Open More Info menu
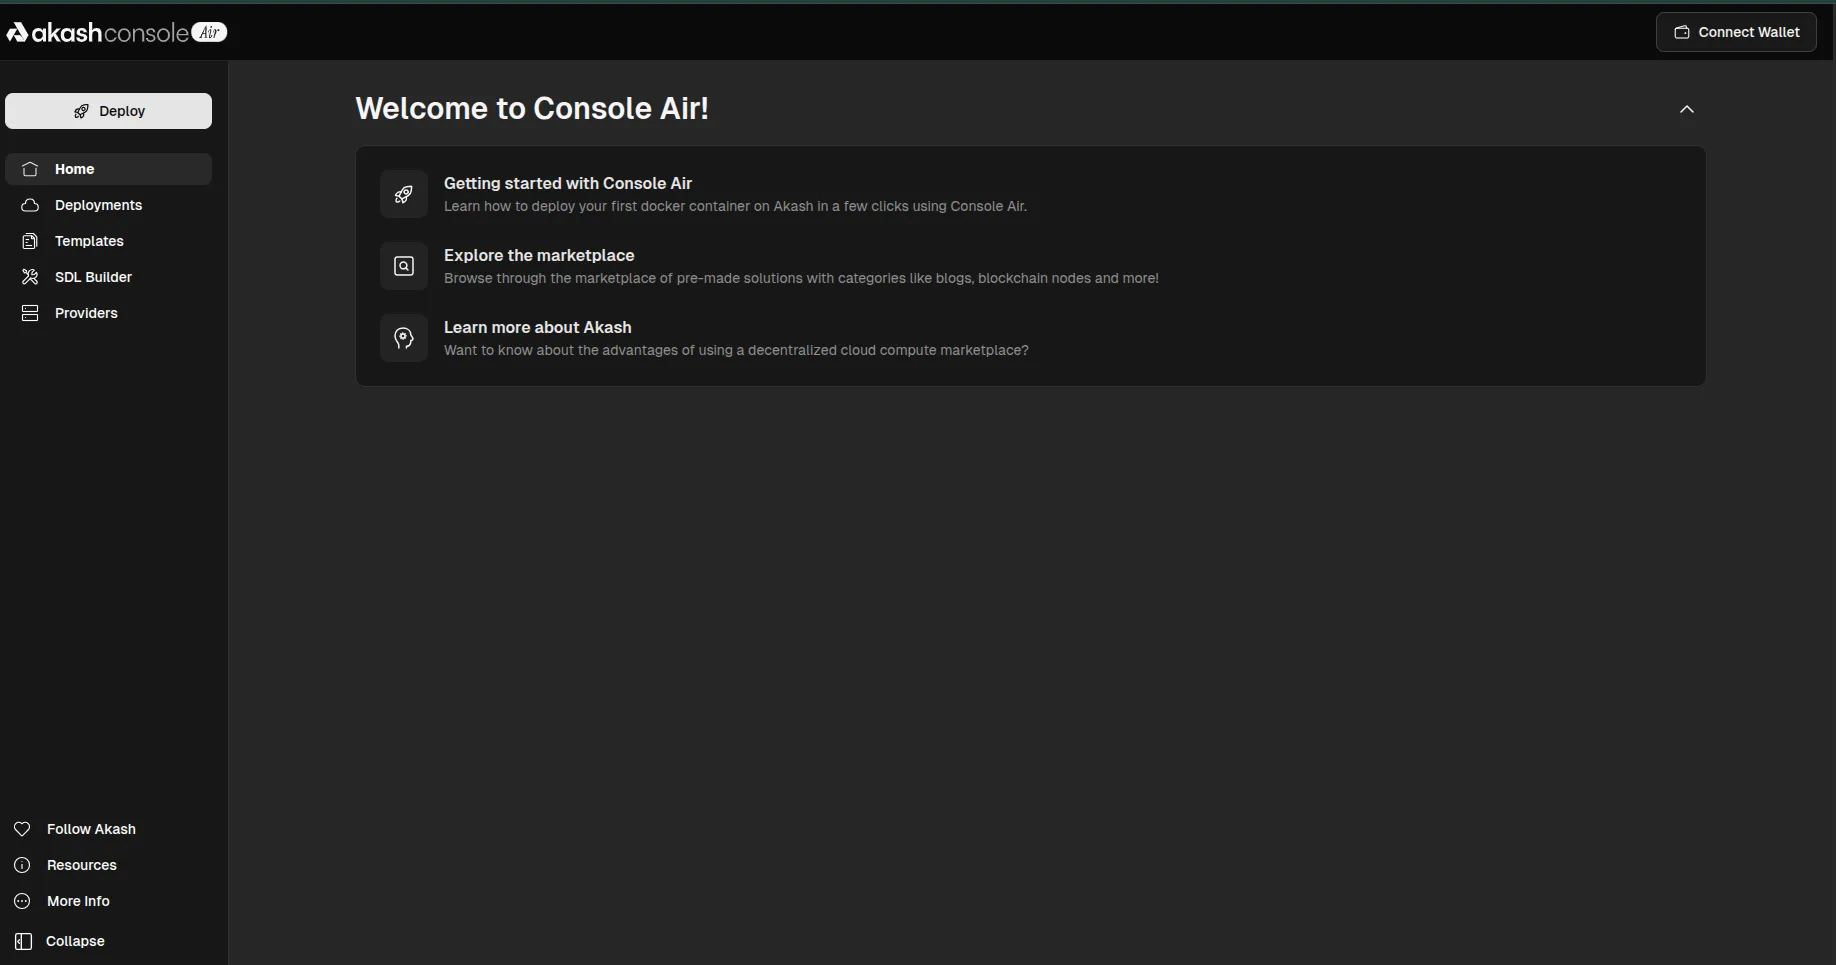The image size is (1836, 965). [x=78, y=901]
